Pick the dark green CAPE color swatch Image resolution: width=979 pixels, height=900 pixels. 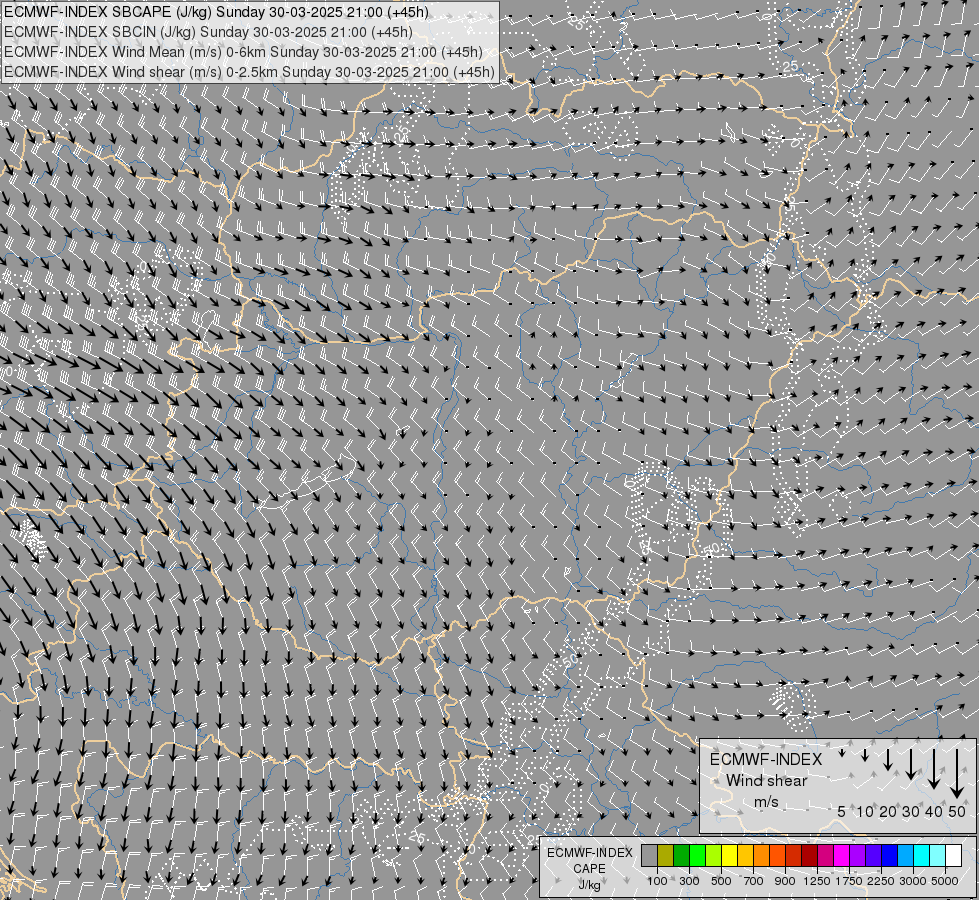click(x=681, y=856)
